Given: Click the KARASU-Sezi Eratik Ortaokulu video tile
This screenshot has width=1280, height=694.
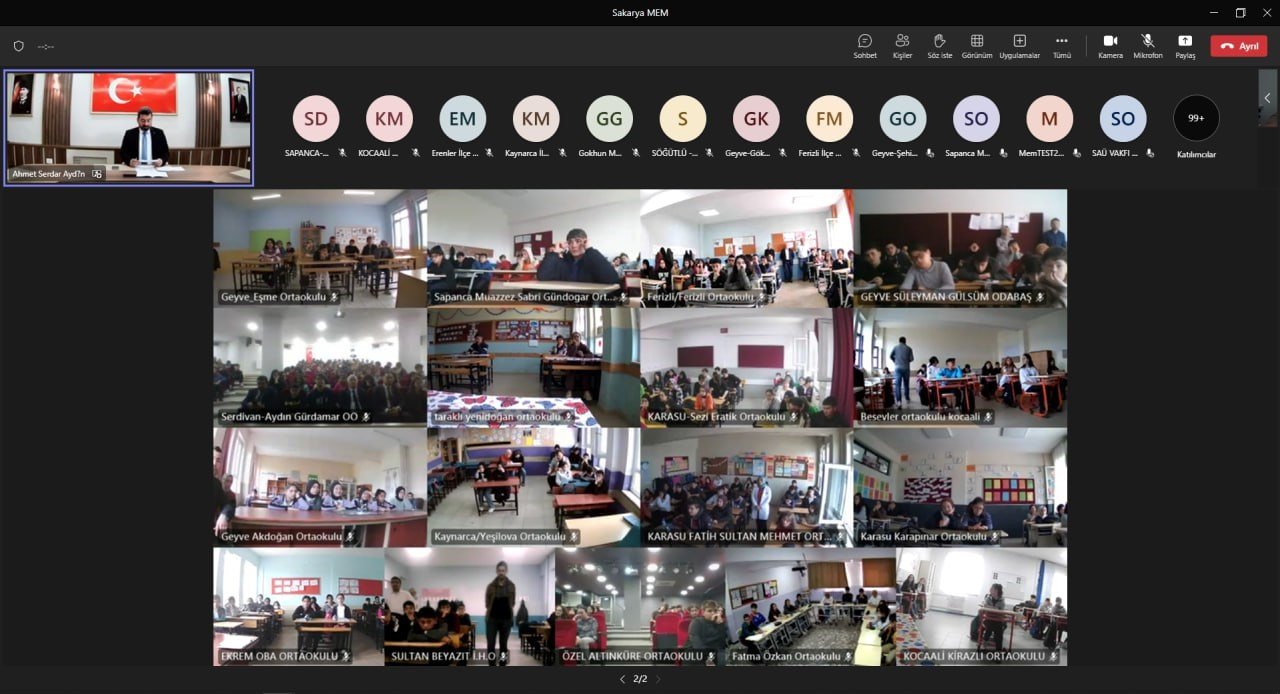Looking at the screenshot, I should (747, 366).
